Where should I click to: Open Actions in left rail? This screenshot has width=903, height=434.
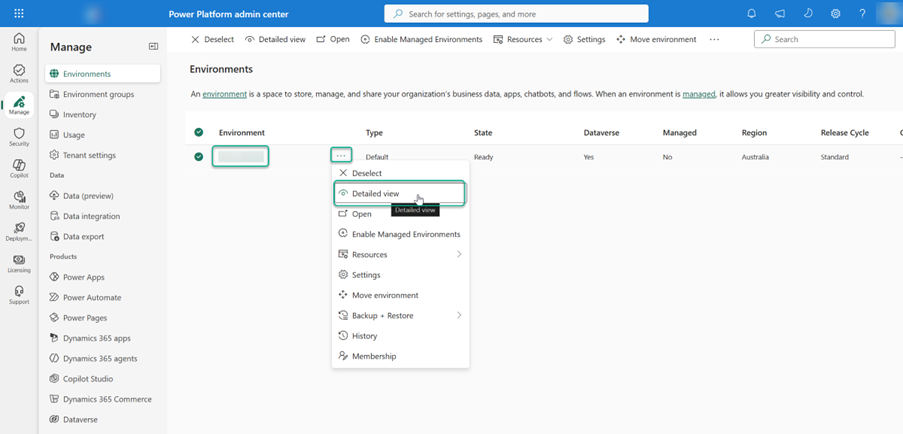click(x=19, y=74)
